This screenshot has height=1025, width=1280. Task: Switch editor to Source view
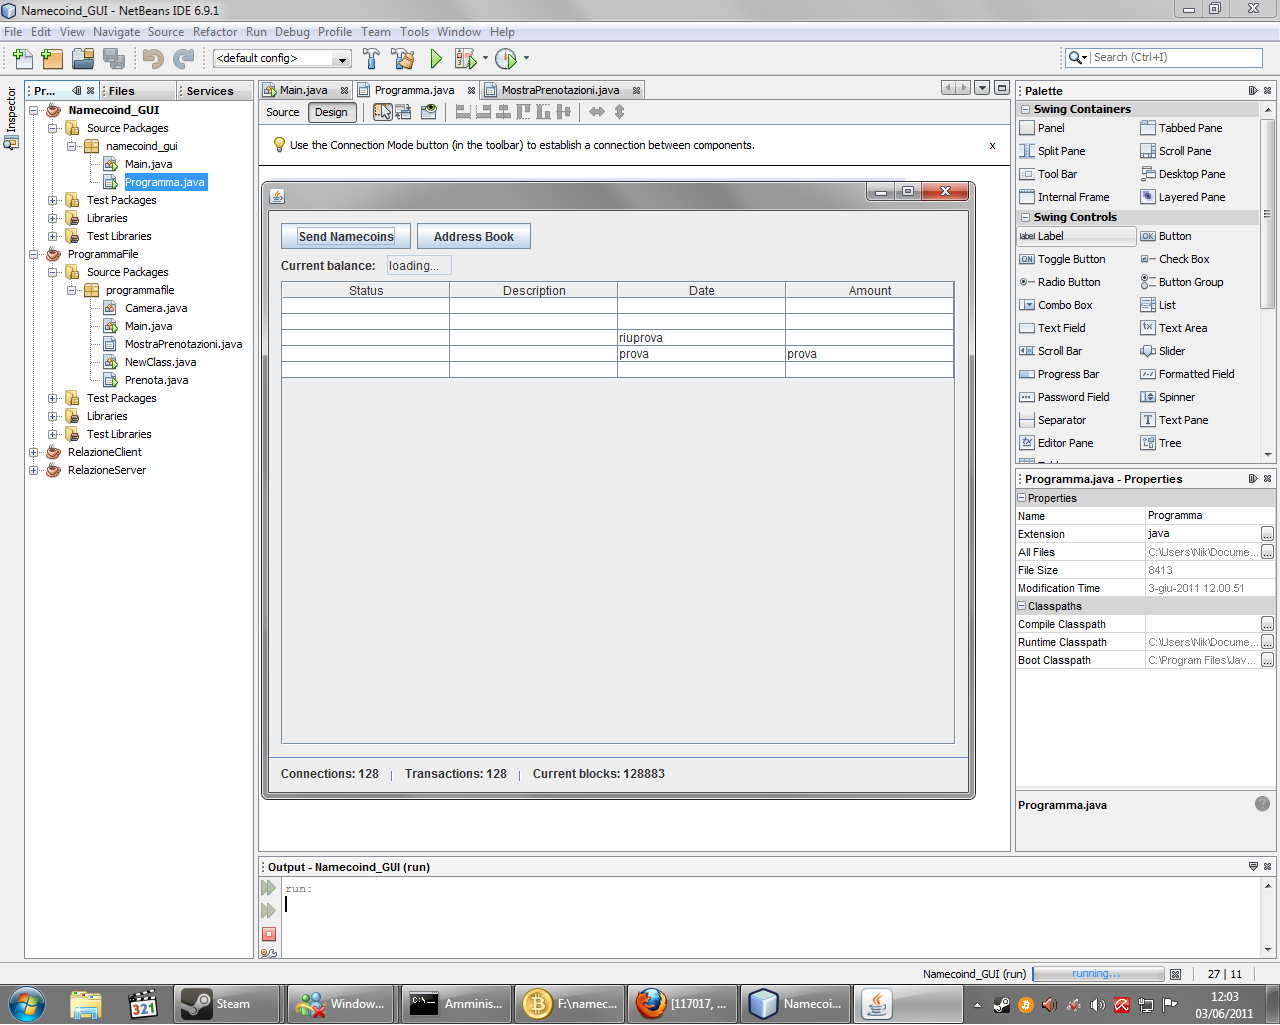[282, 112]
